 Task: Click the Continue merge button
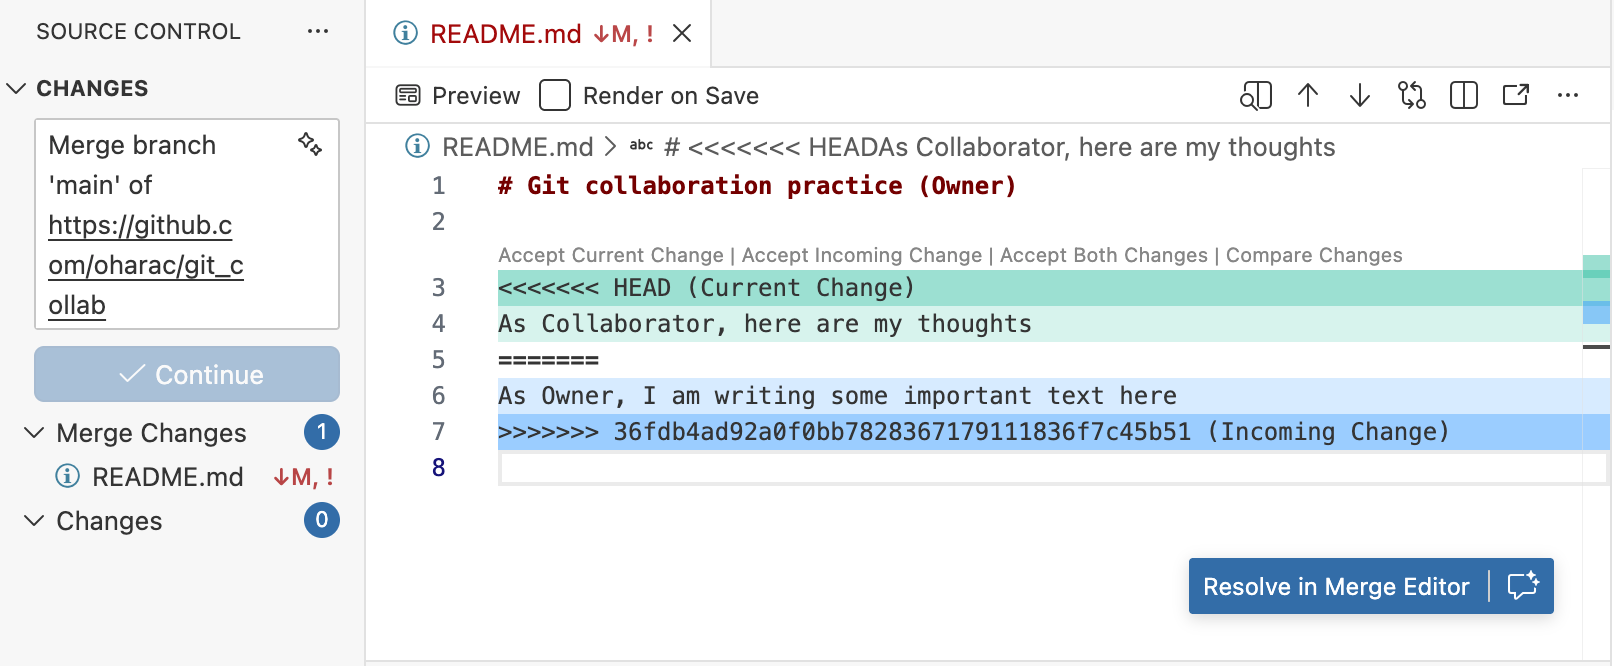pos(187,375)
